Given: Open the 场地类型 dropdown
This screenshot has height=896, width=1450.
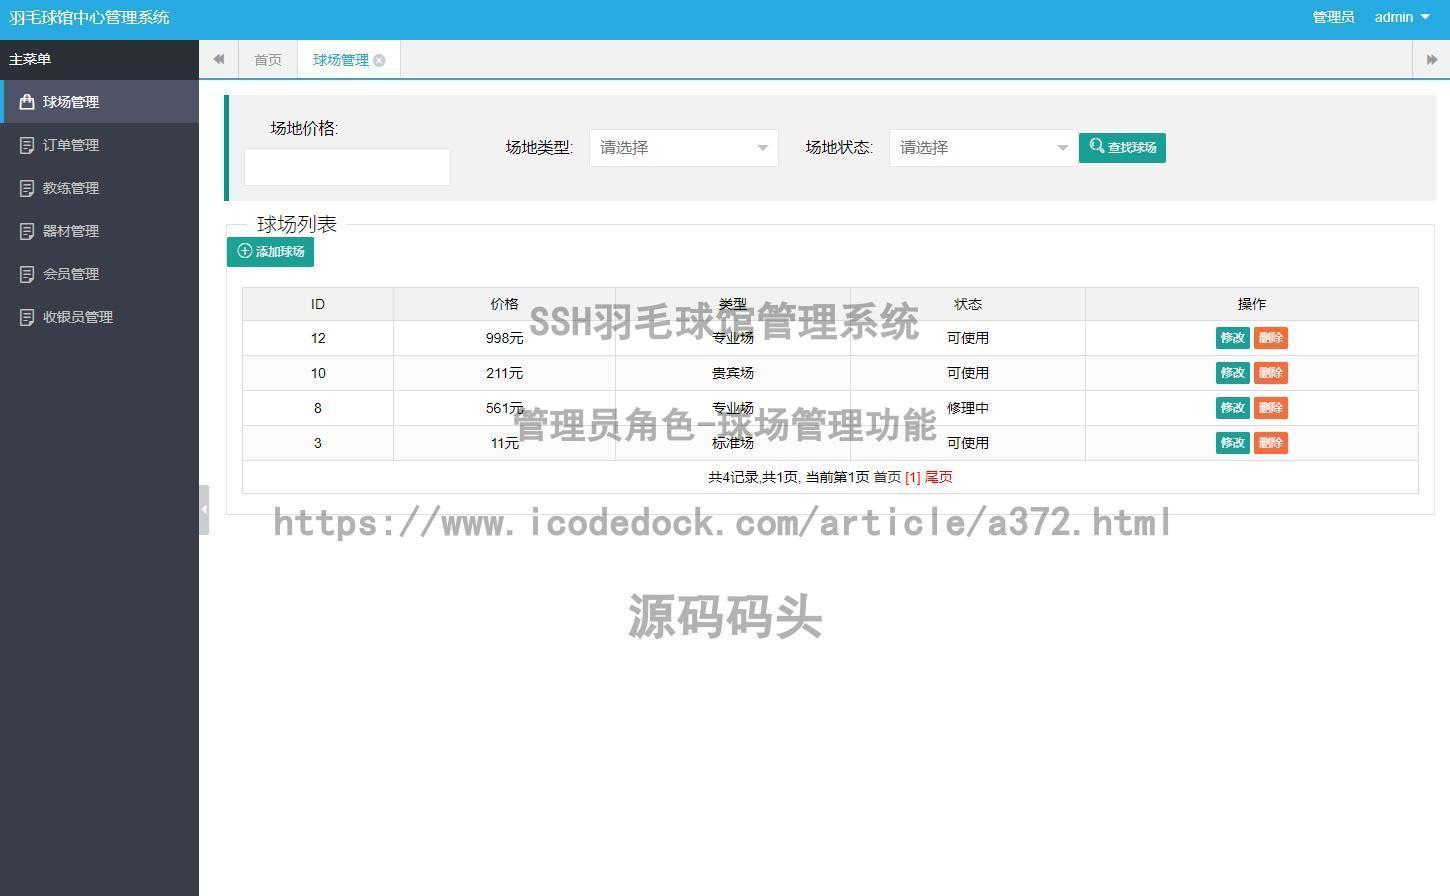Looking at the screenshot, I should pyautogui.click(x=683, y=148).
